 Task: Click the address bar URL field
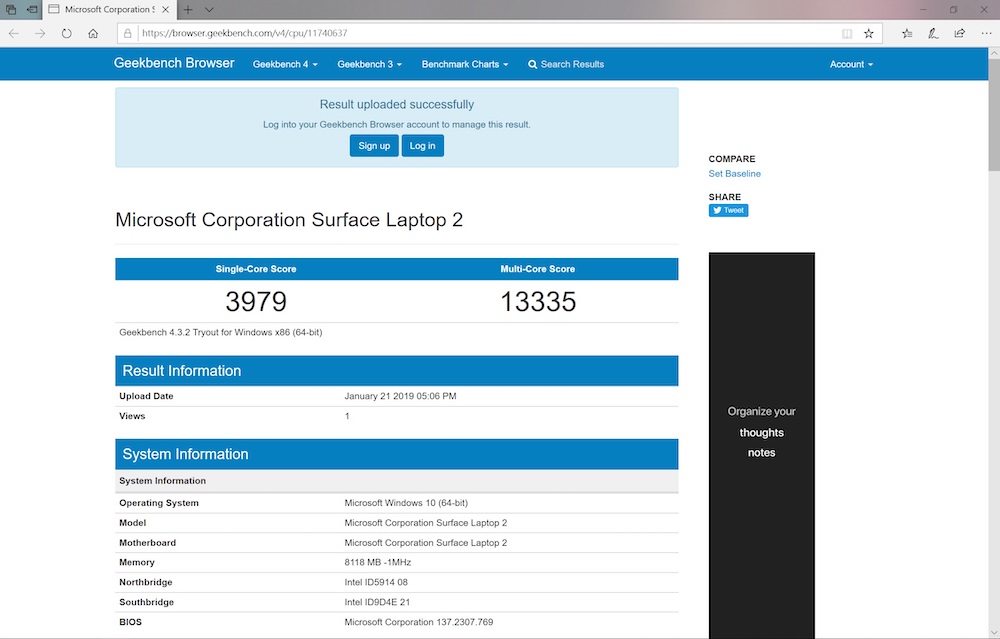click(480, 33)
